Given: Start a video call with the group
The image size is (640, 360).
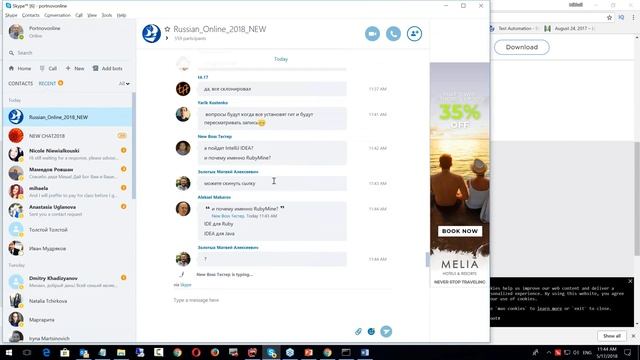Looking at the screenshot, I should pyautogui.click(x=372, y=34).
